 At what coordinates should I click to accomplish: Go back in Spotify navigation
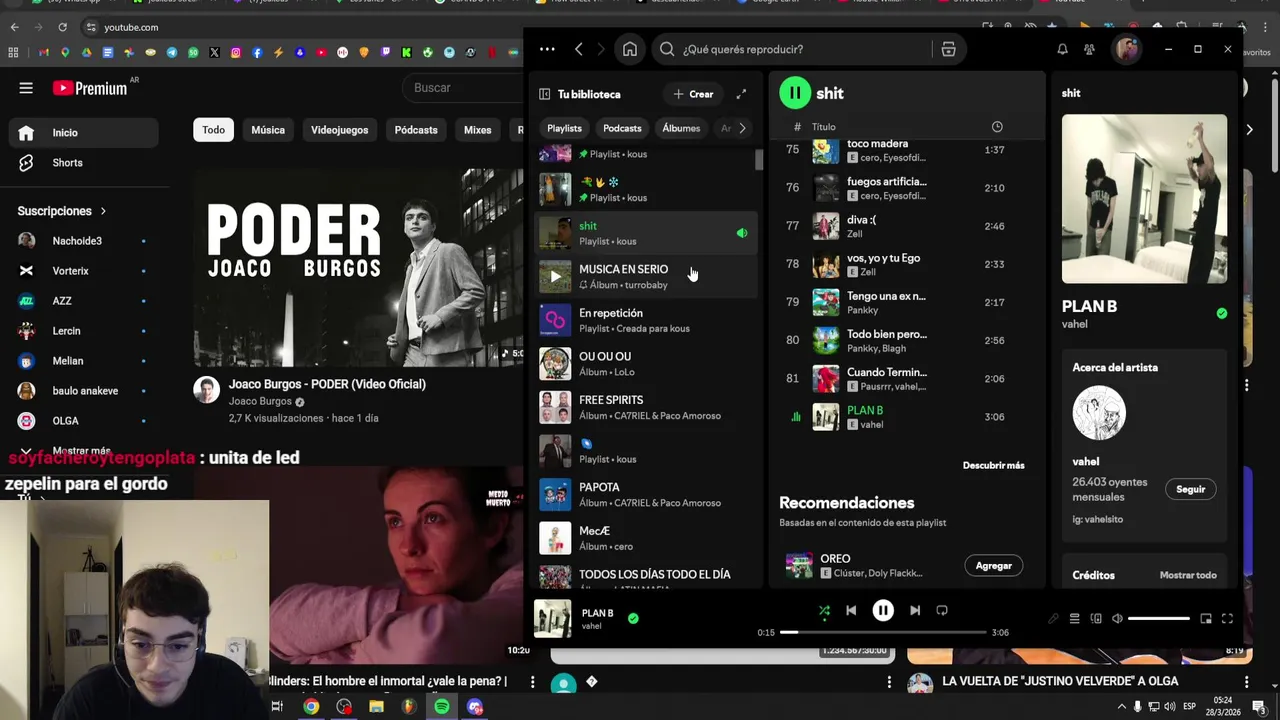579,49
